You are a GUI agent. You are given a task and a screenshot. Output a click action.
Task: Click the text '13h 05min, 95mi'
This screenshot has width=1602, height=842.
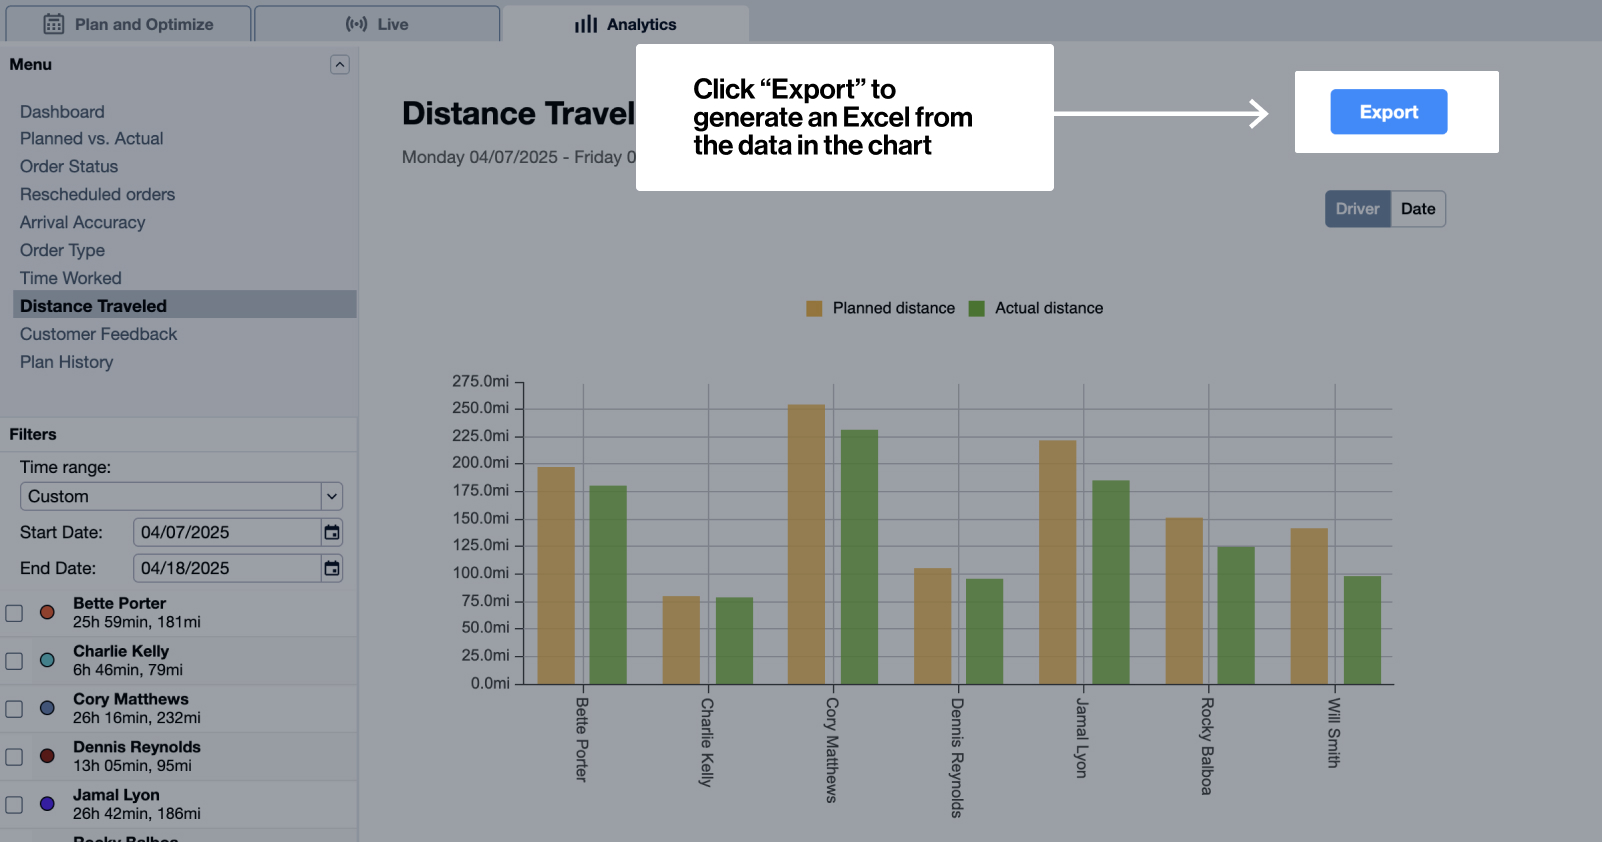click(x=132, y=766)
